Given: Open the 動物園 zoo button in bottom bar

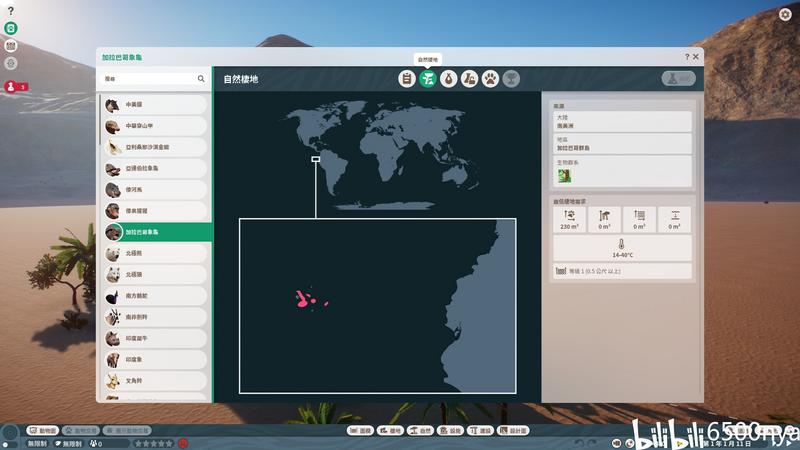Looking at the screenshot, I should 43,431.
